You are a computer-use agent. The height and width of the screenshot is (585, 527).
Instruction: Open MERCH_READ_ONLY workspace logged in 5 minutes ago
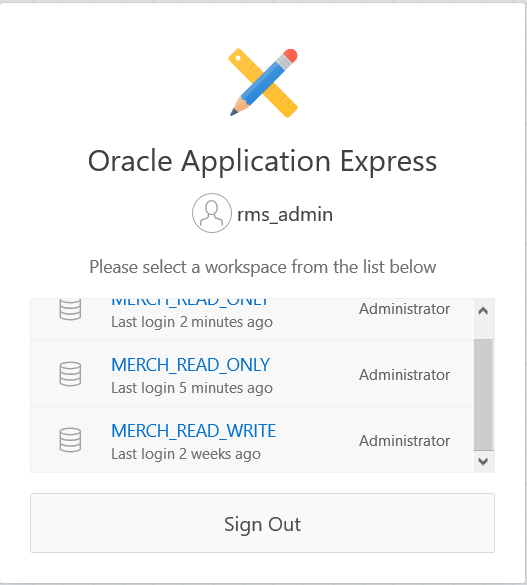(x=191, y=365)
